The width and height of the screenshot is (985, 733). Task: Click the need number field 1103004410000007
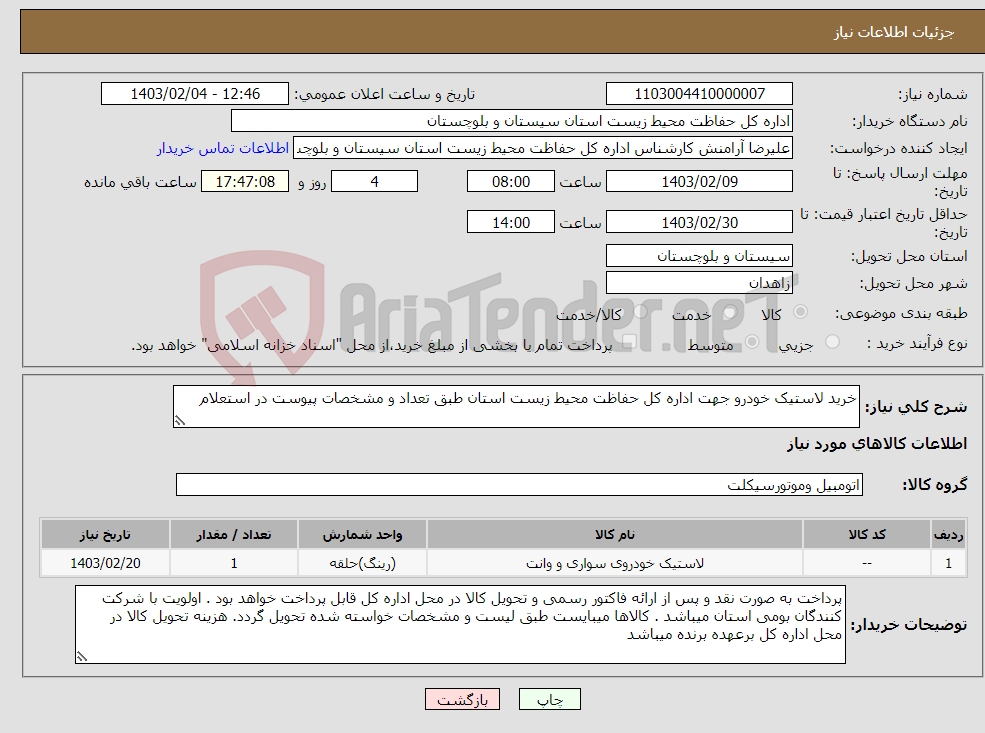(699, 94)
